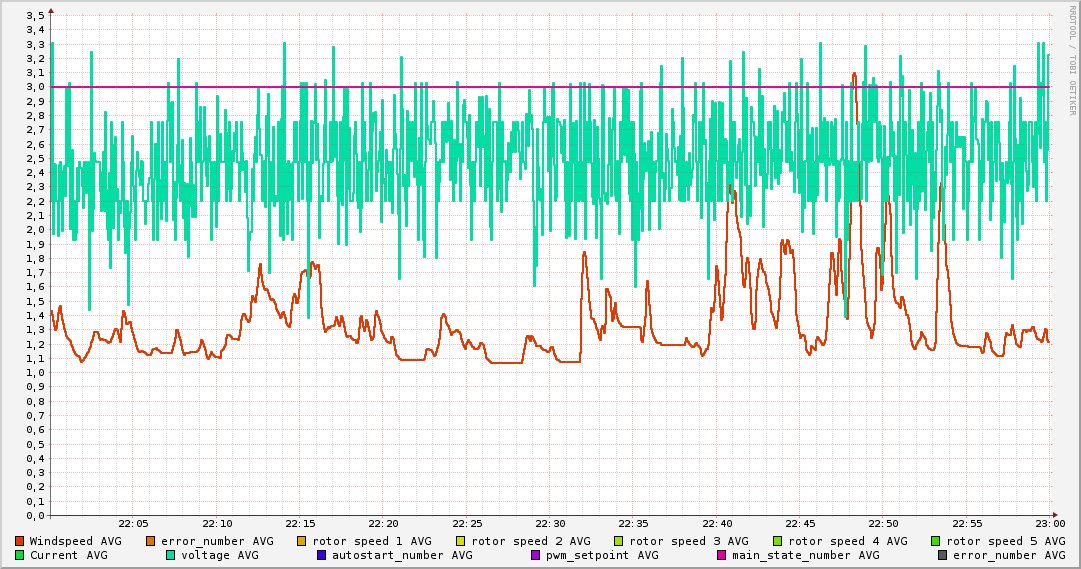Click the dark gray error_number AVG swatch

(942, 555)
